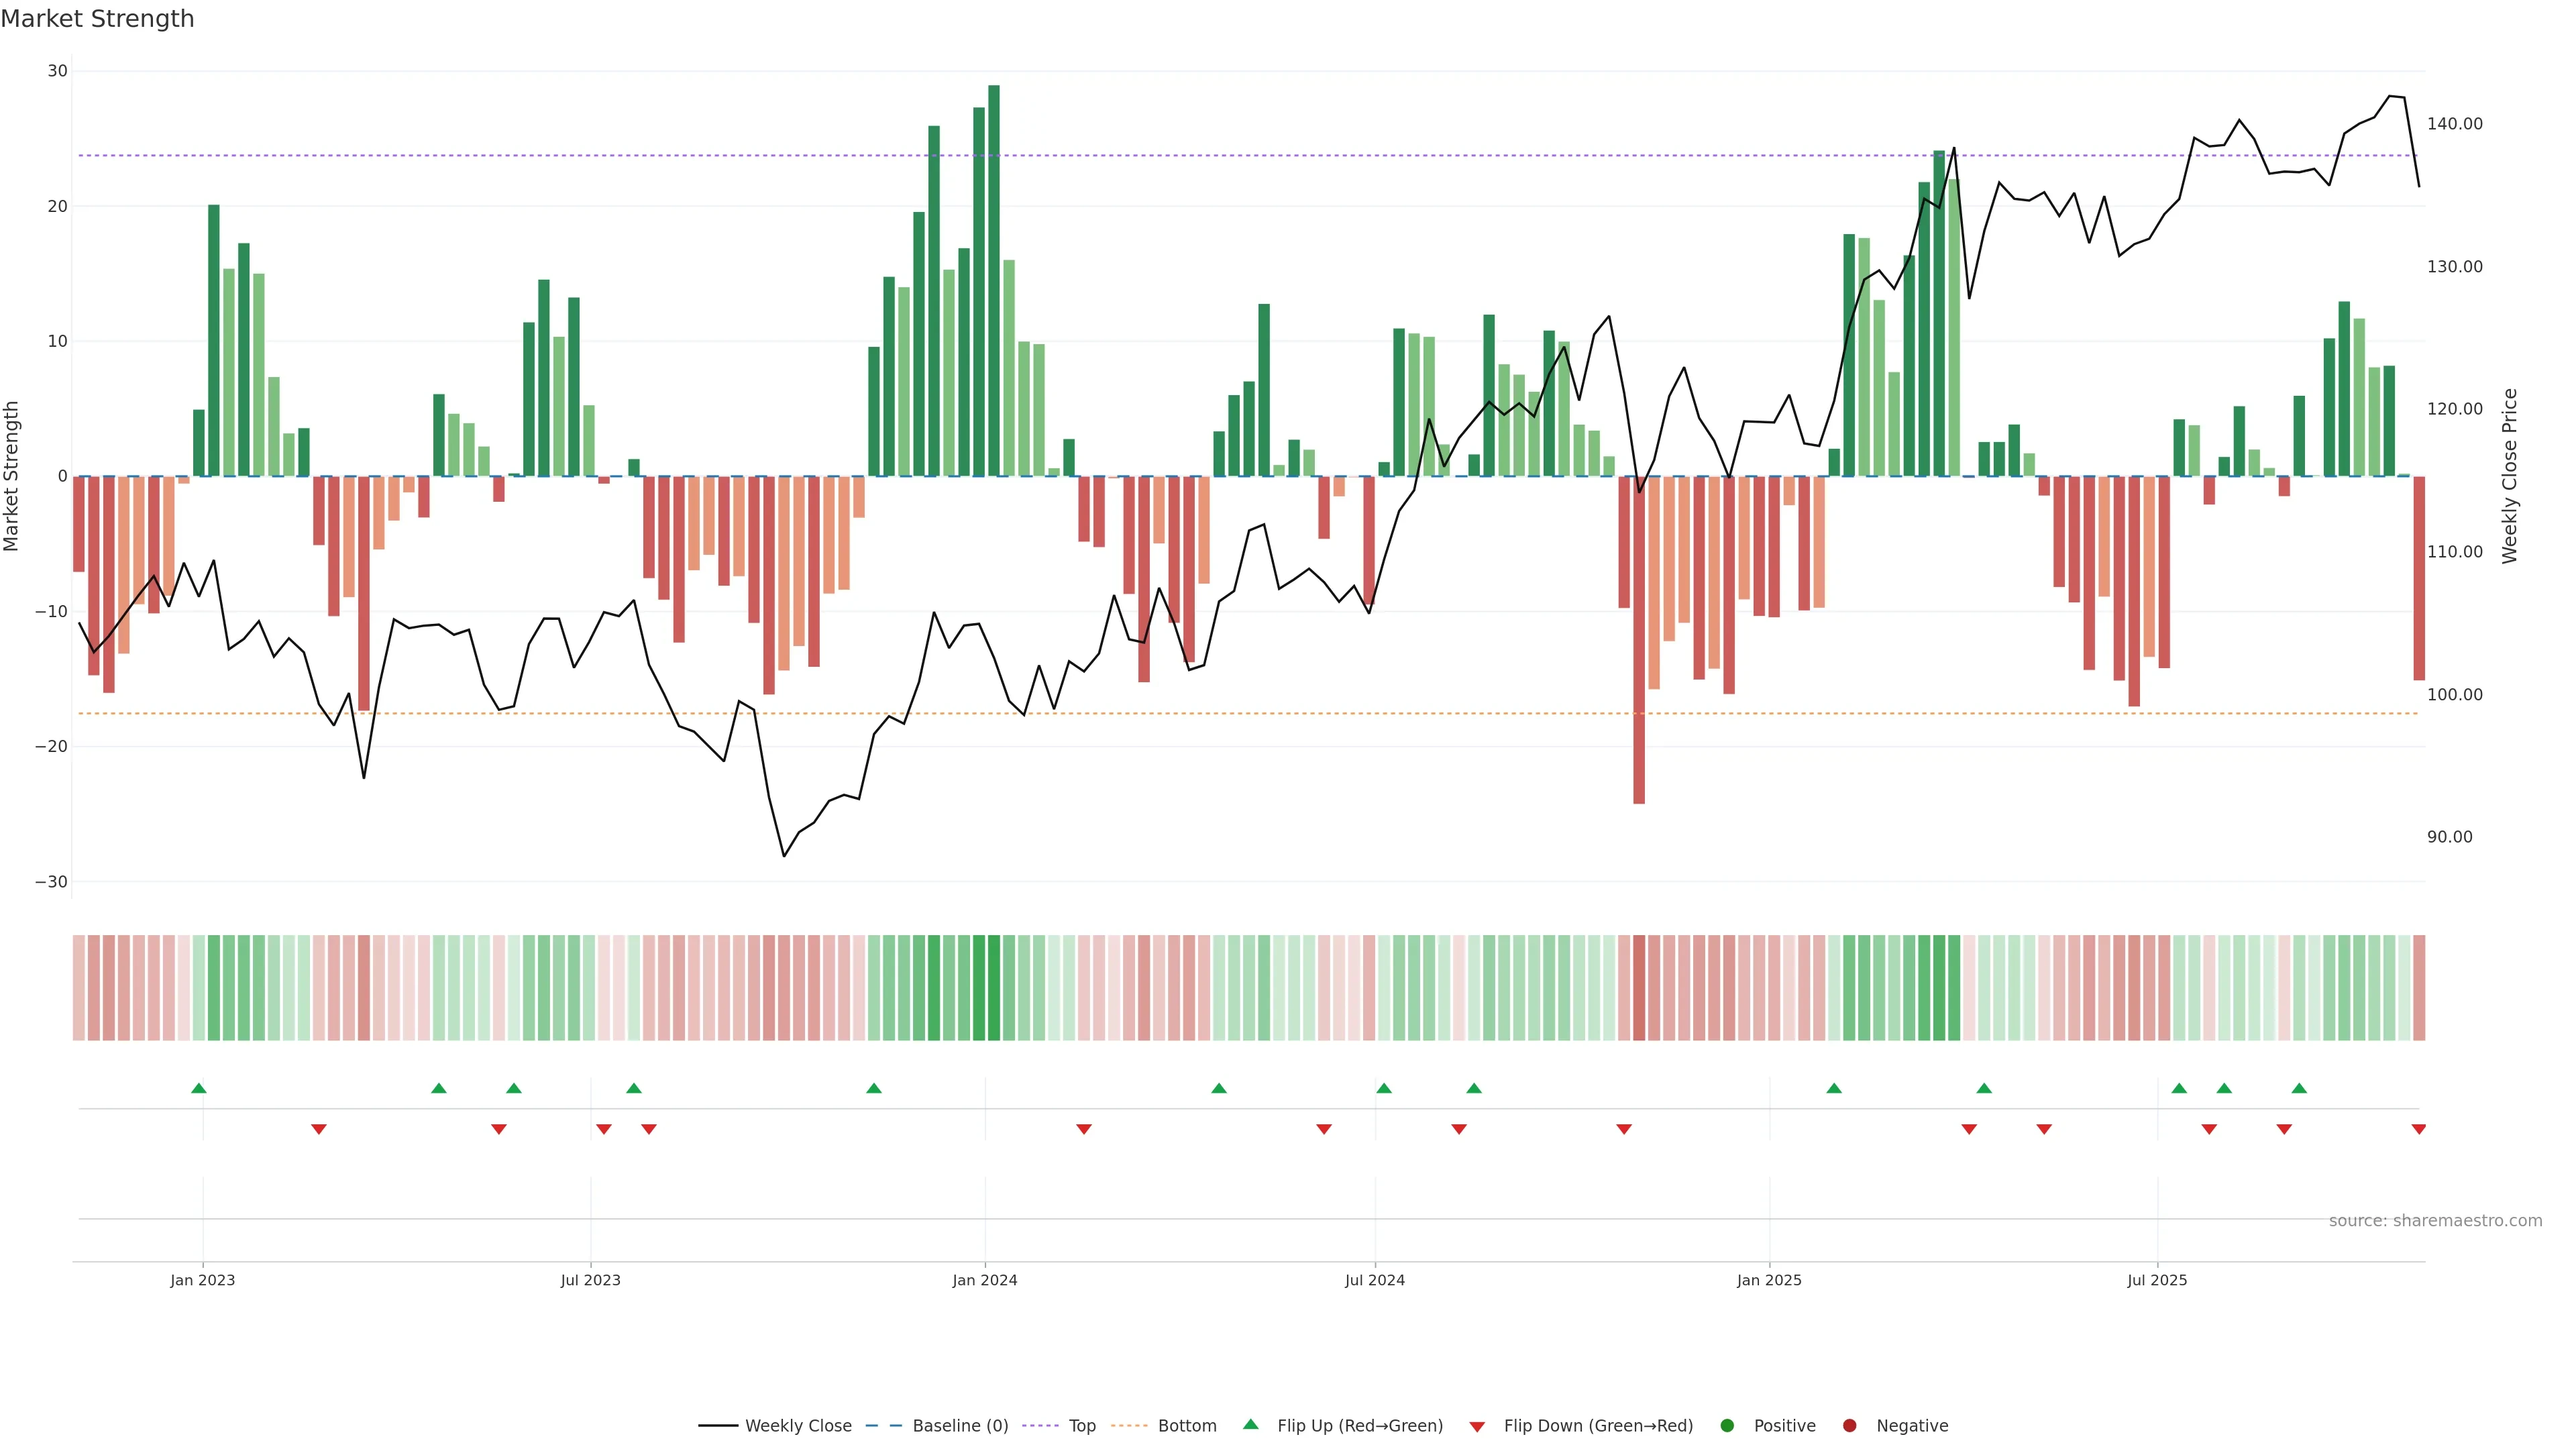Click the darkest green heatmap cell near Jan 2024
This screenshot has height=1449, width=2576.
coord(994,987)
